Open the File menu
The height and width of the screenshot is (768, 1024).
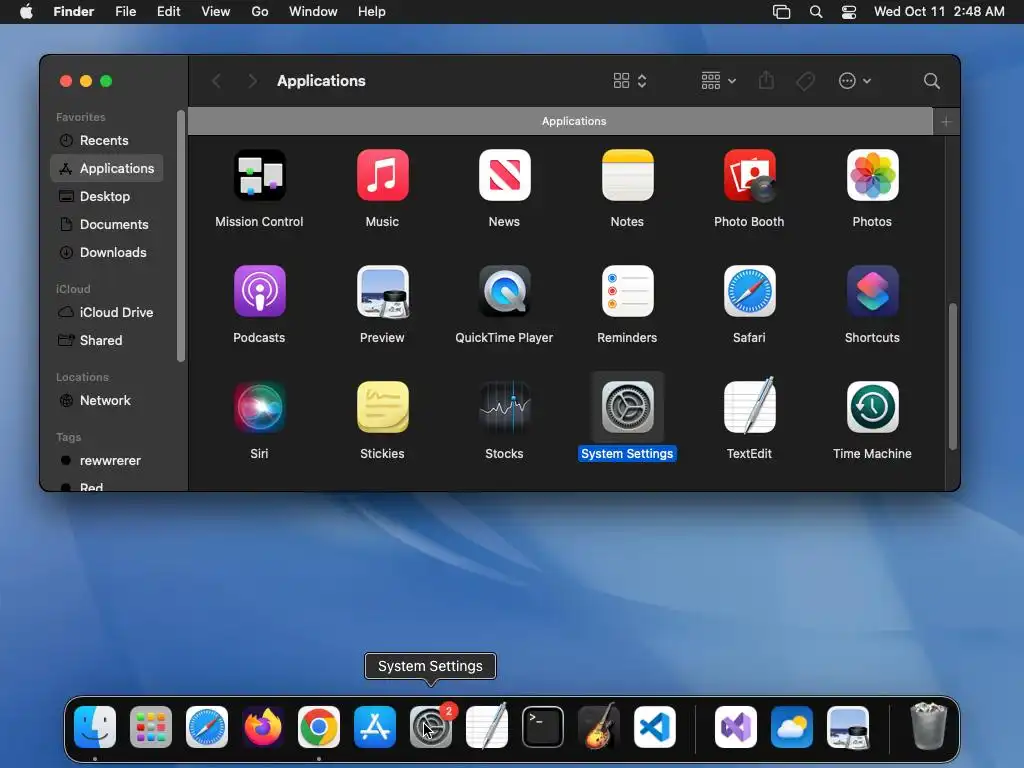pos(125,12)
